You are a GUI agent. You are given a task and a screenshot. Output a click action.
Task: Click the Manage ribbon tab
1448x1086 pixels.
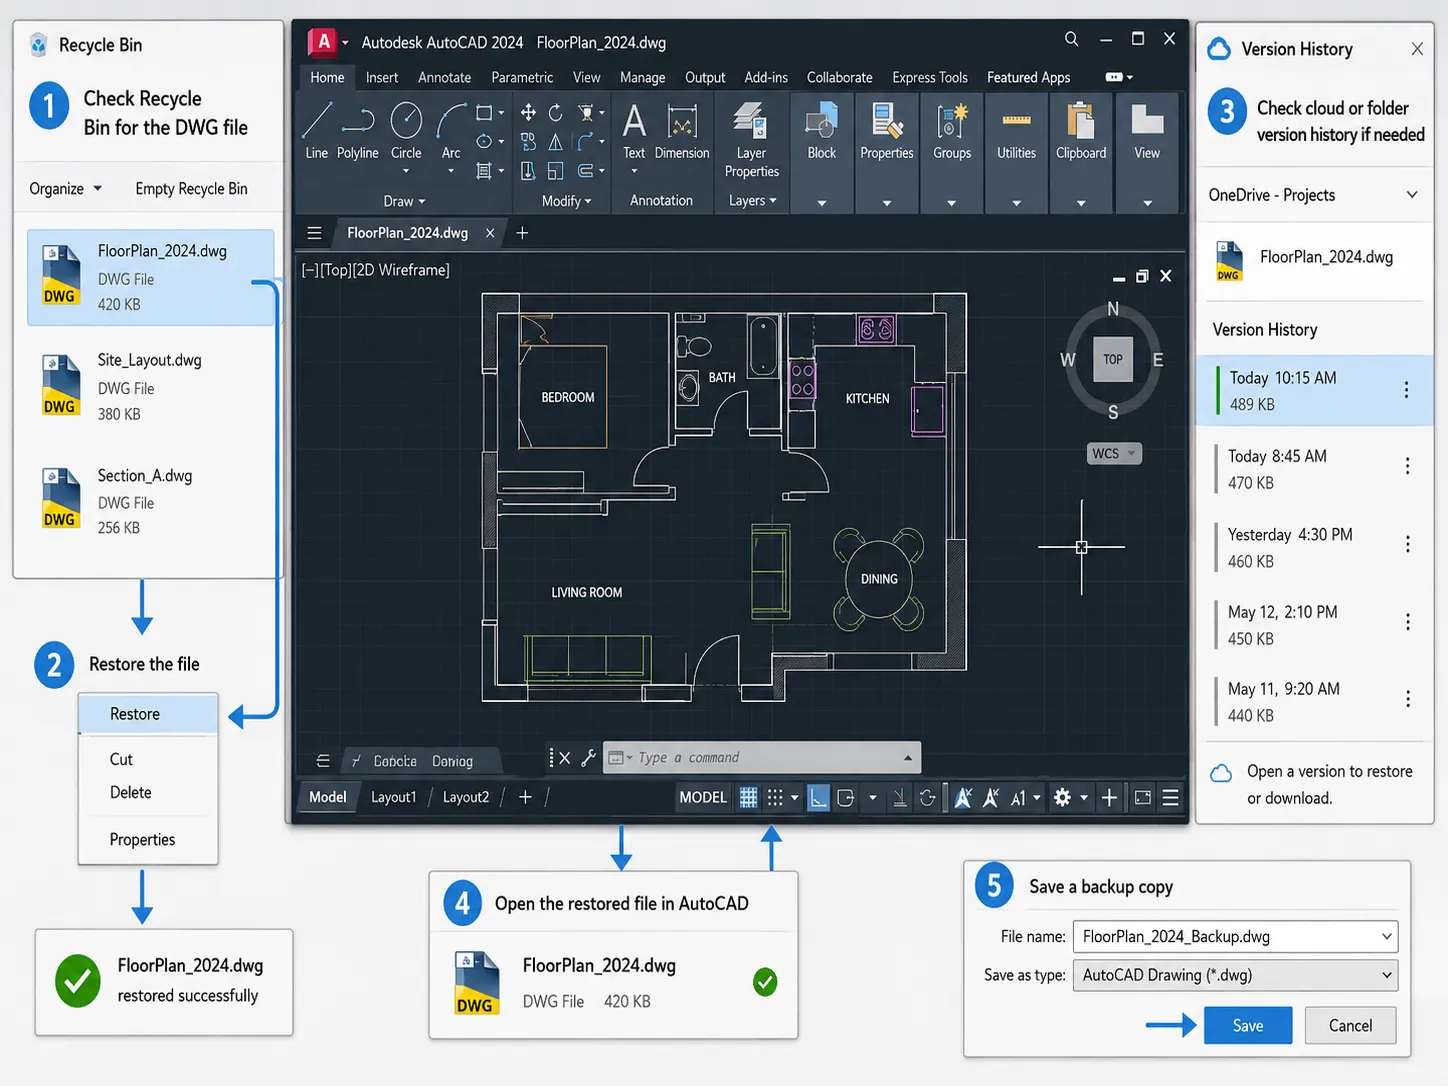[642, 77]
